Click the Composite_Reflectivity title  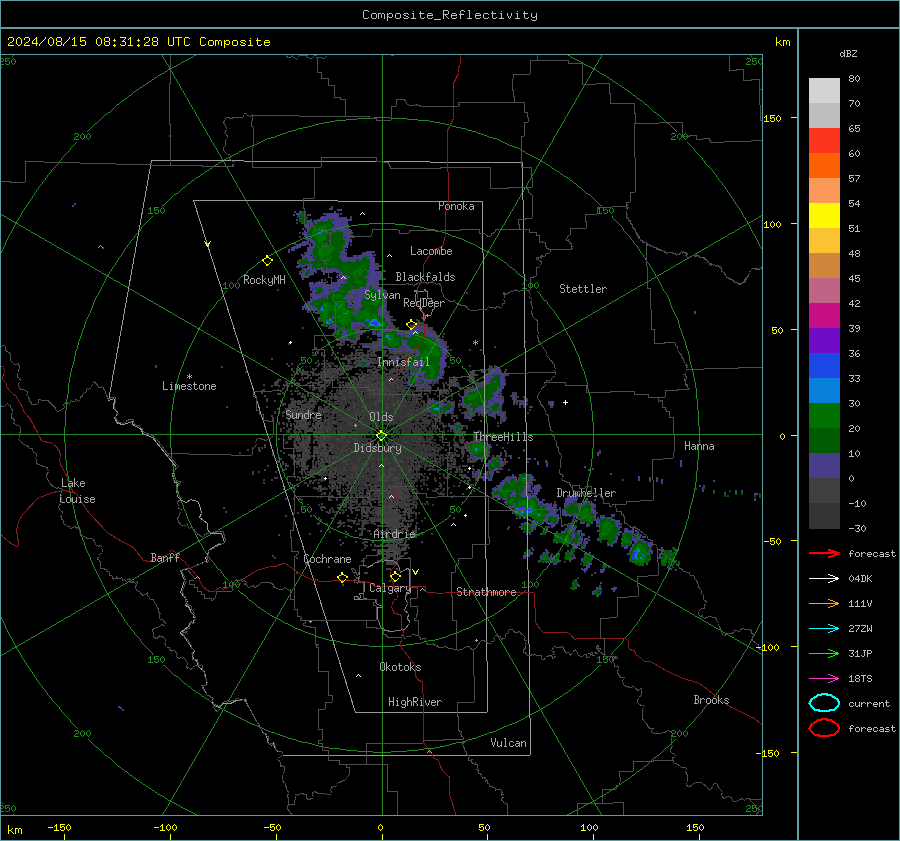pos(450,15)
